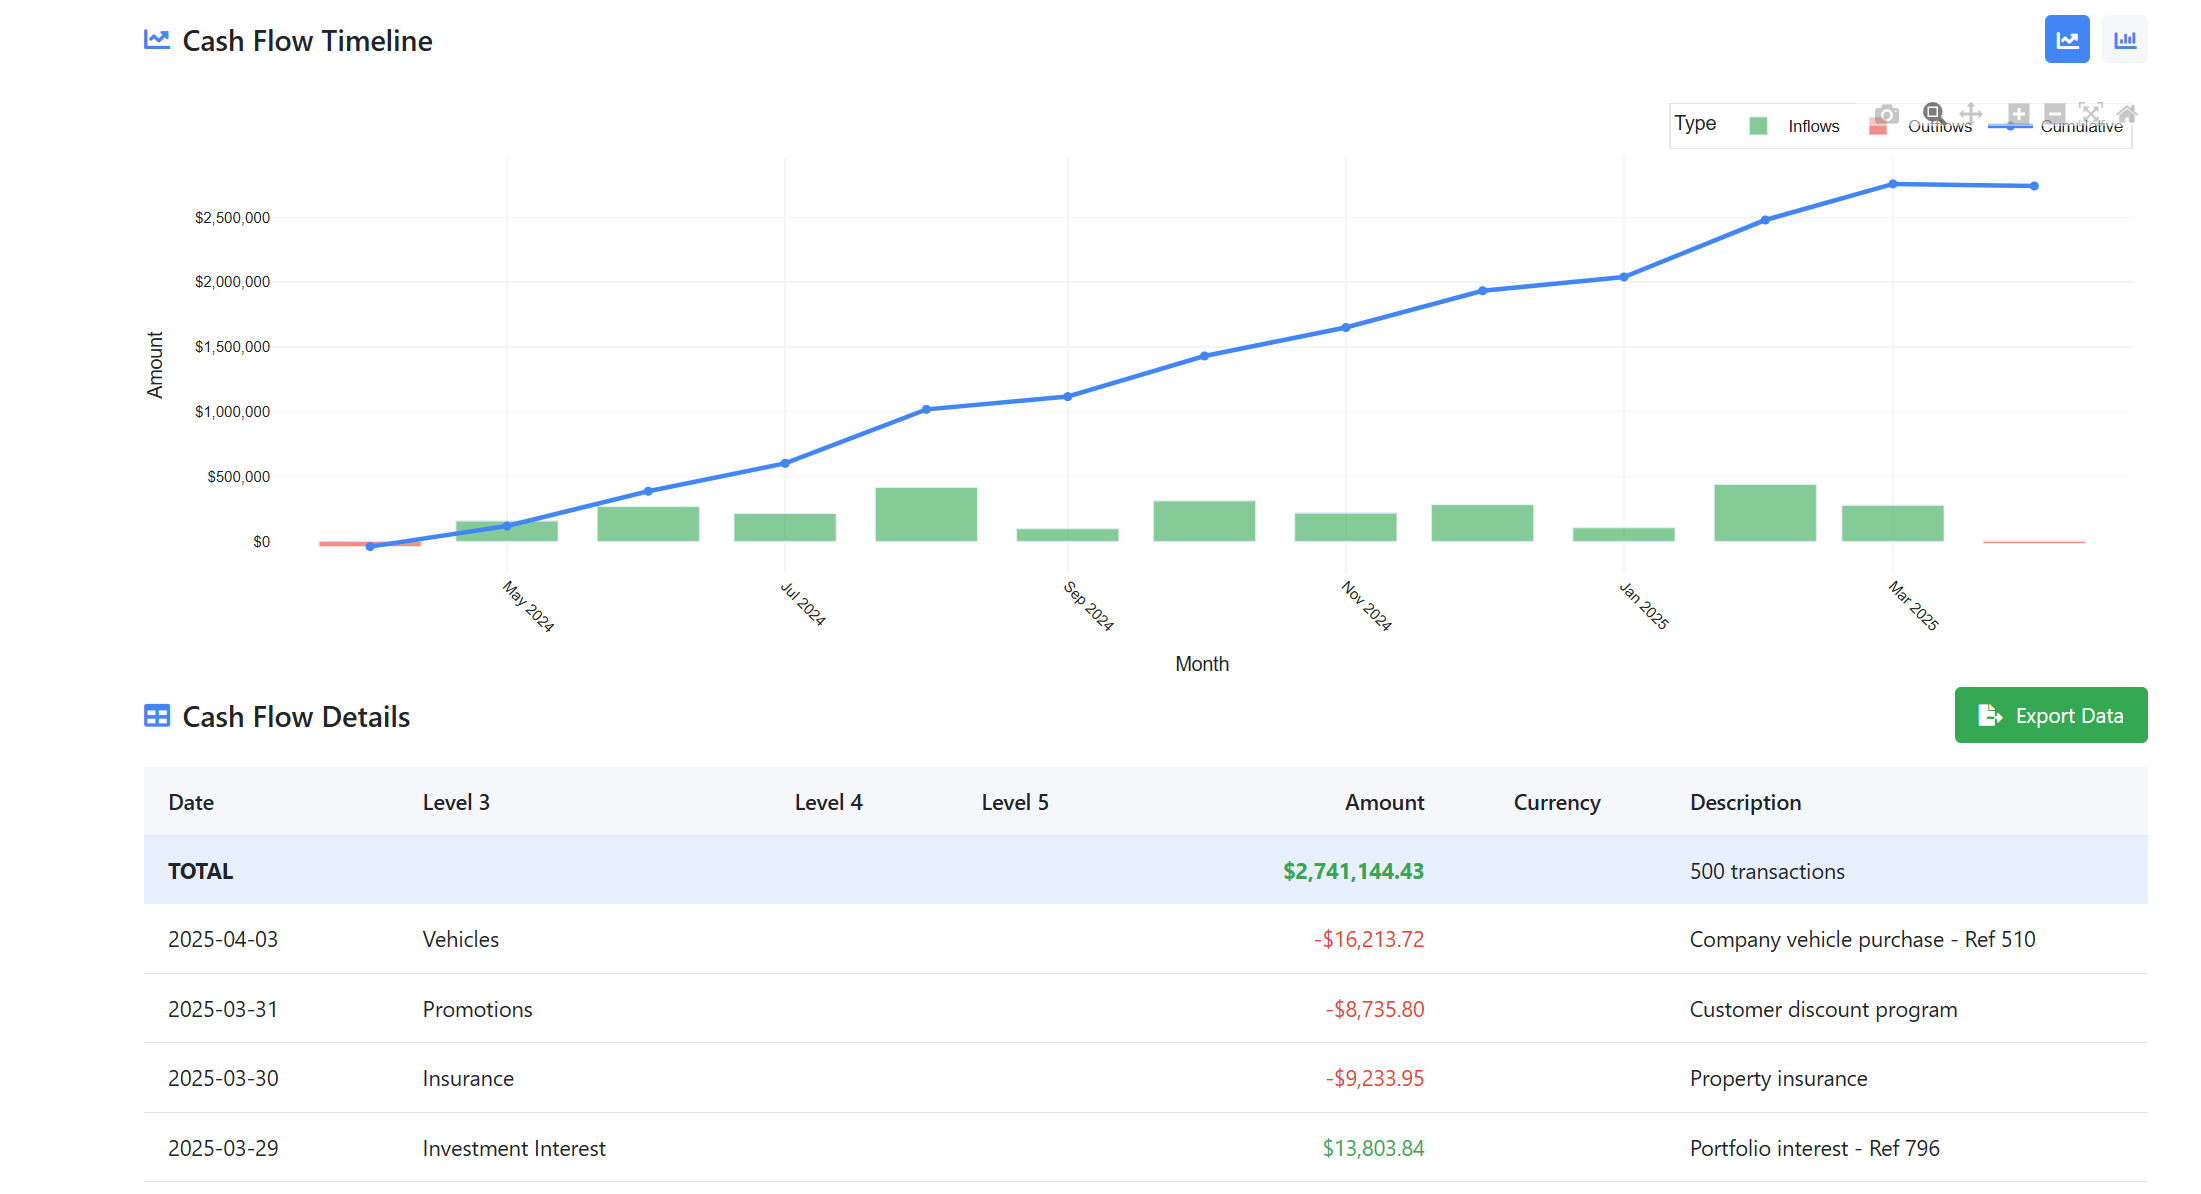Viewport: 2201px width, 1194px height.
Task: Click the Portfolio interest Ref 796 row
Action: point(1144,1148)
